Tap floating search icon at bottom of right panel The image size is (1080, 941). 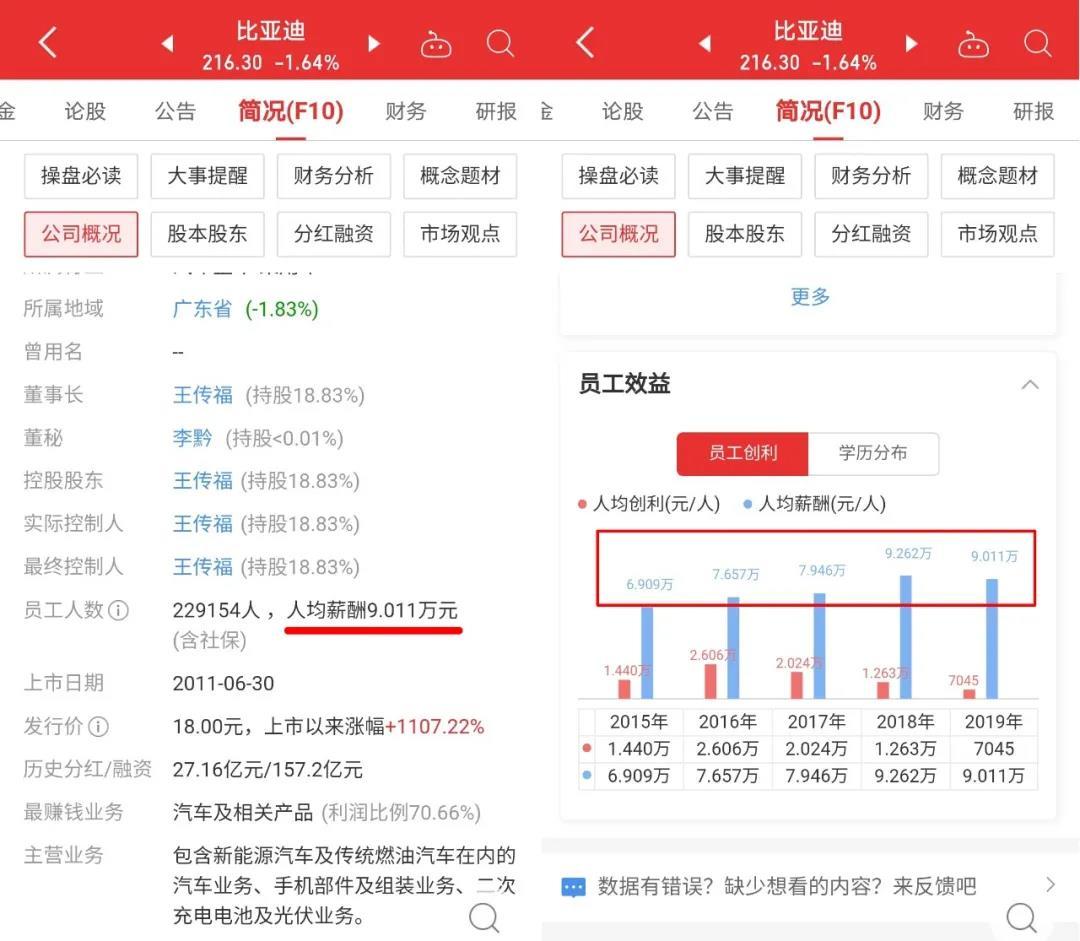pyautogui.click(x=1021, y=918)
